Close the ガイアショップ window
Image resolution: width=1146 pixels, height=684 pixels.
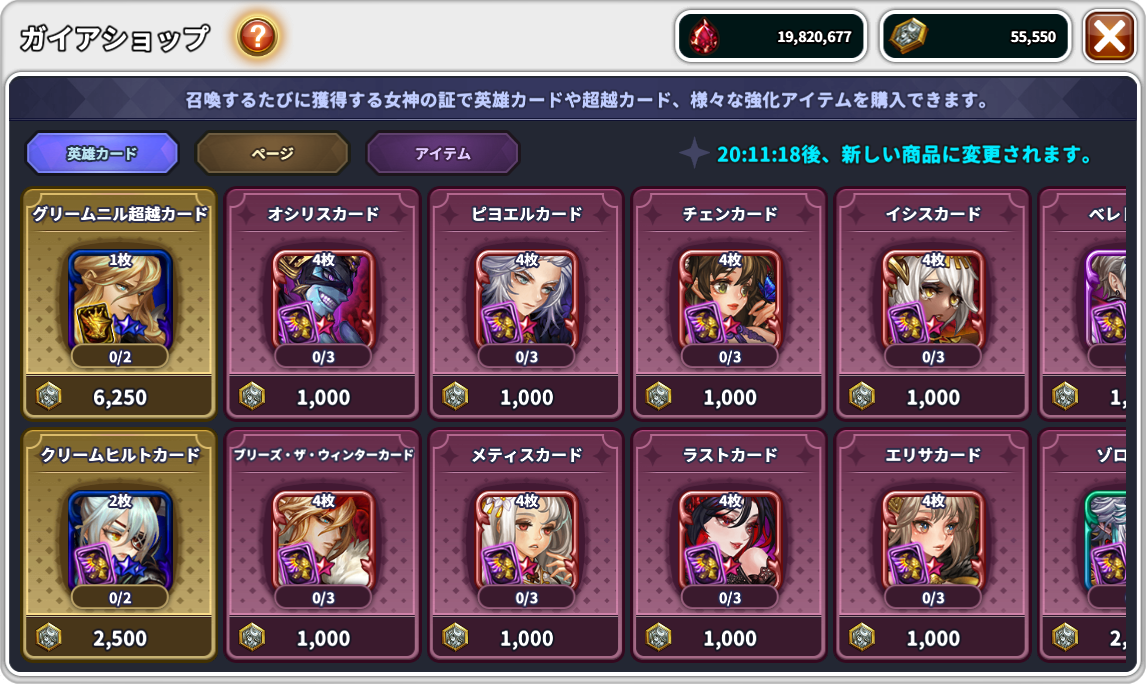[x=1109, y=36]
